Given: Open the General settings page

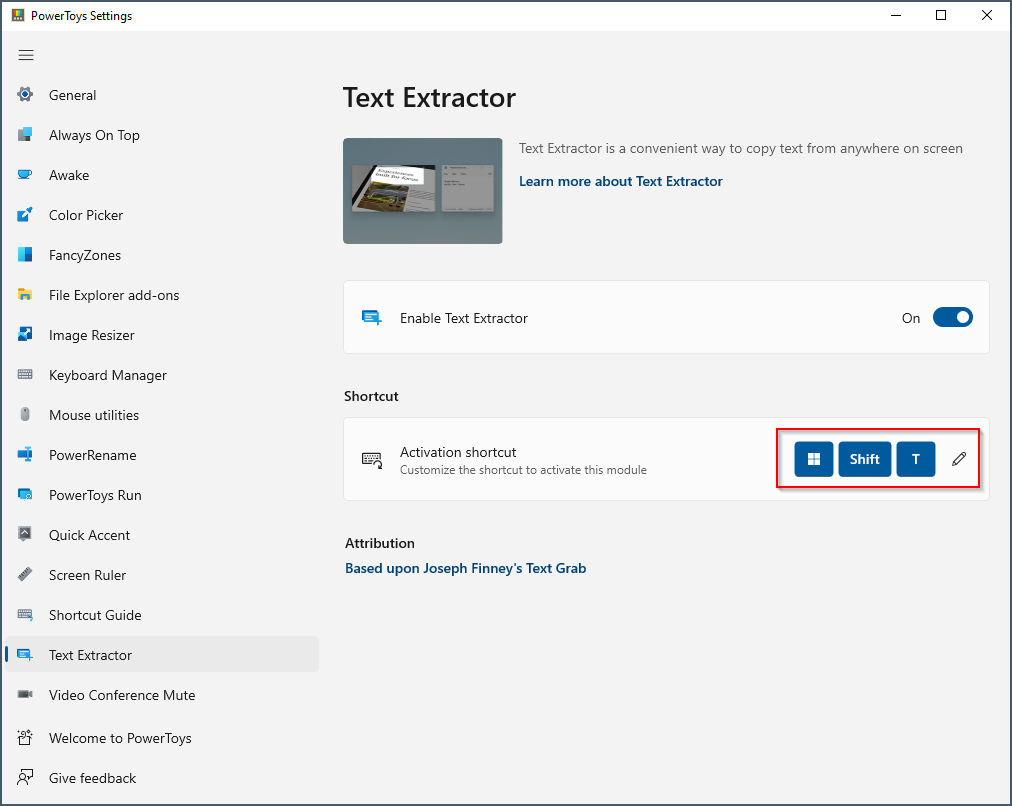Looking at the screenshot, I should (72, 95).
